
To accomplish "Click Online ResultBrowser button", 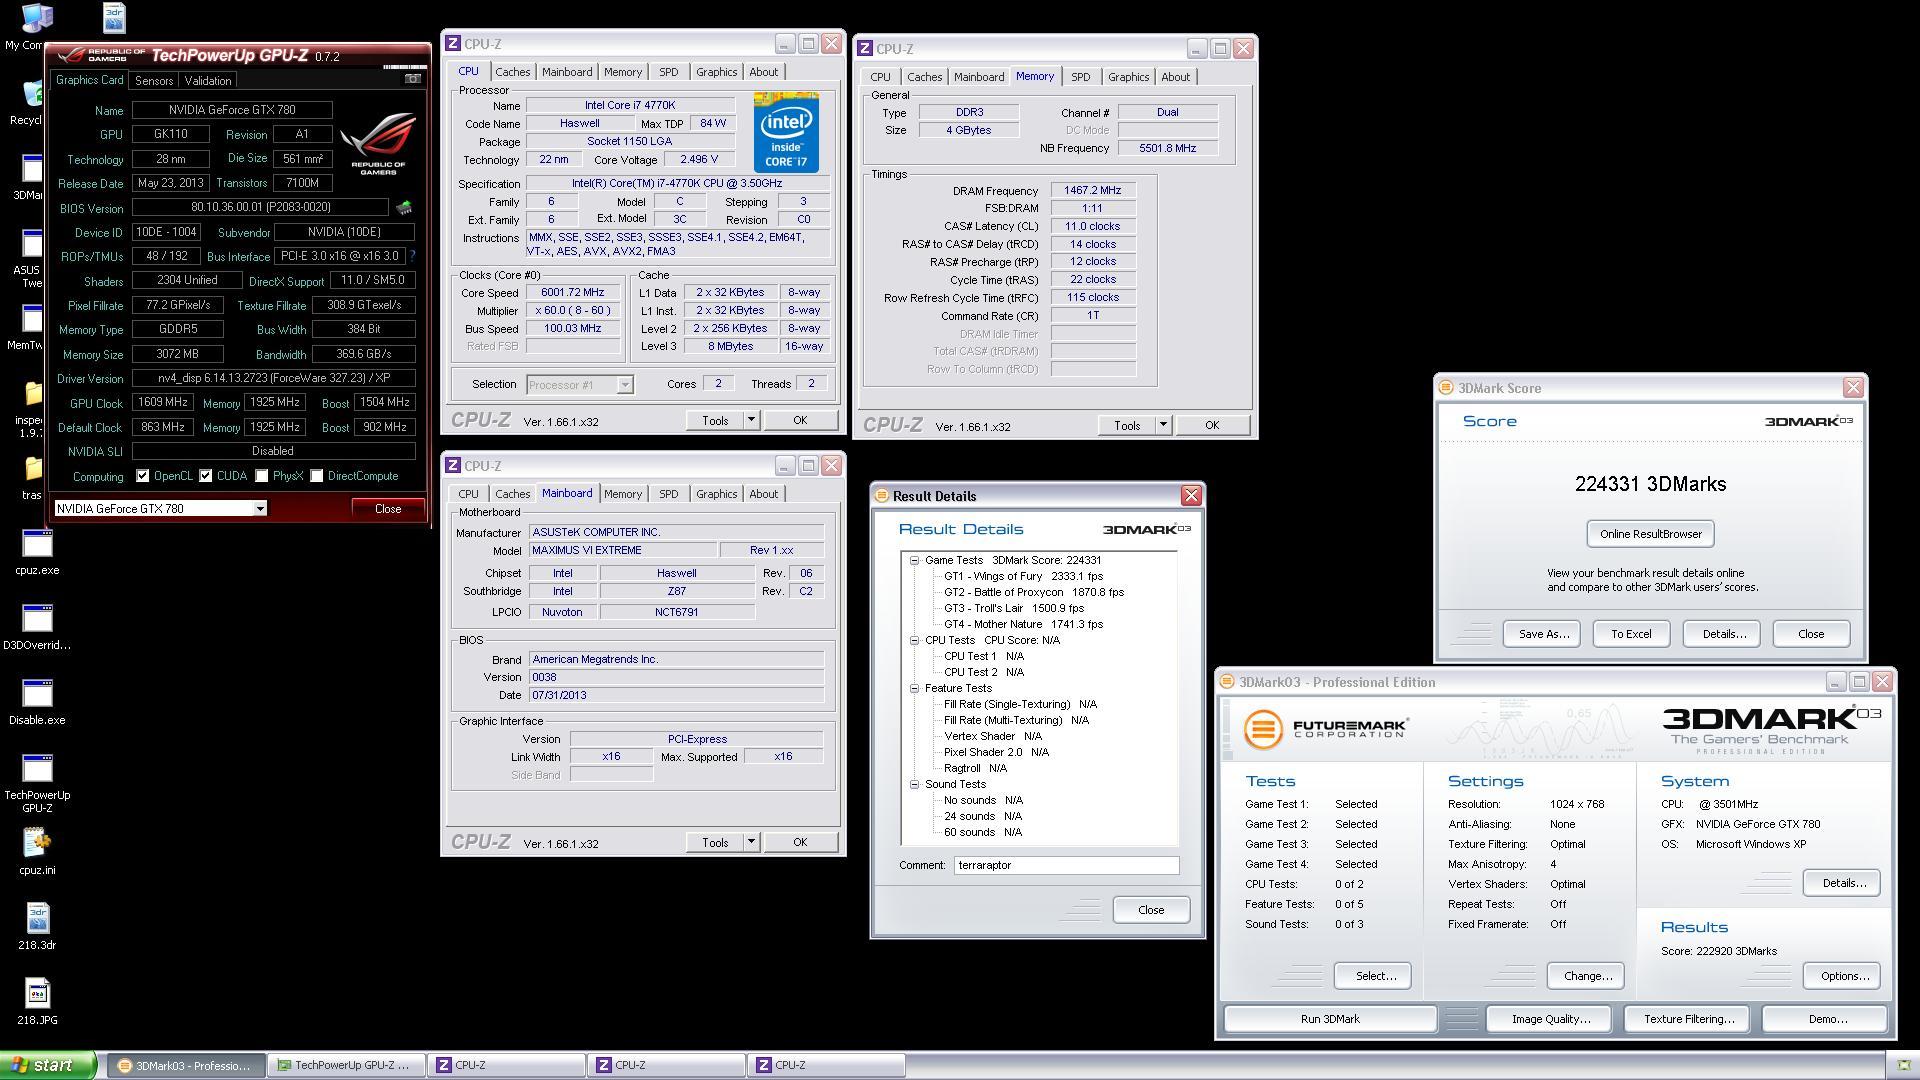I will (x=1650, y=534).
